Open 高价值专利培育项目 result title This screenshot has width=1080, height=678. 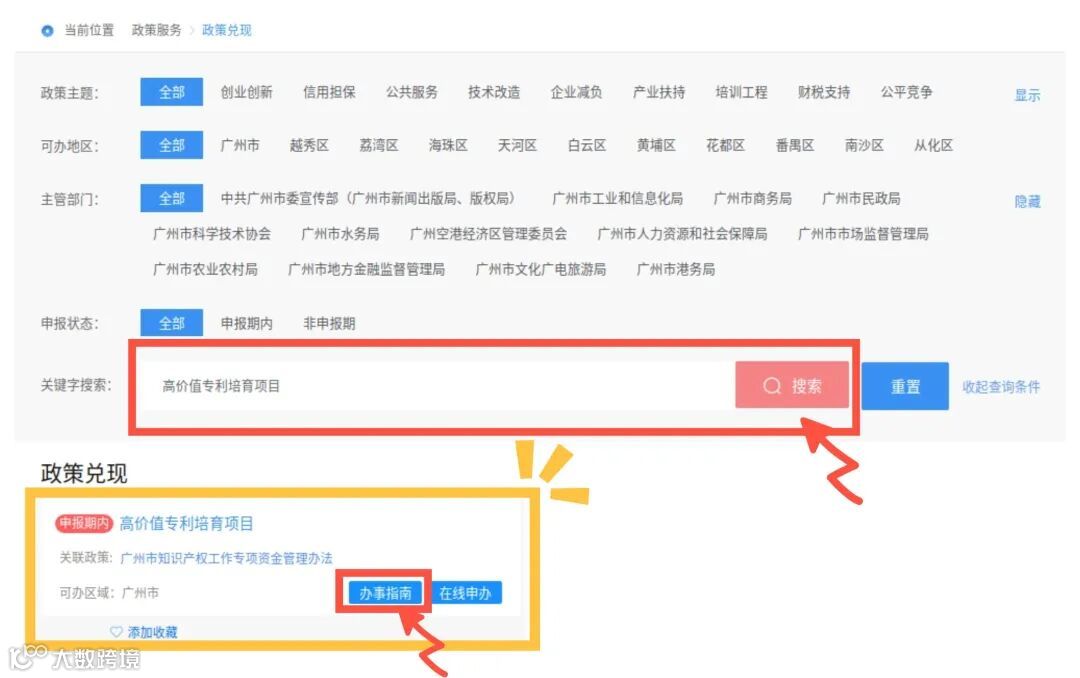[186, 524]
